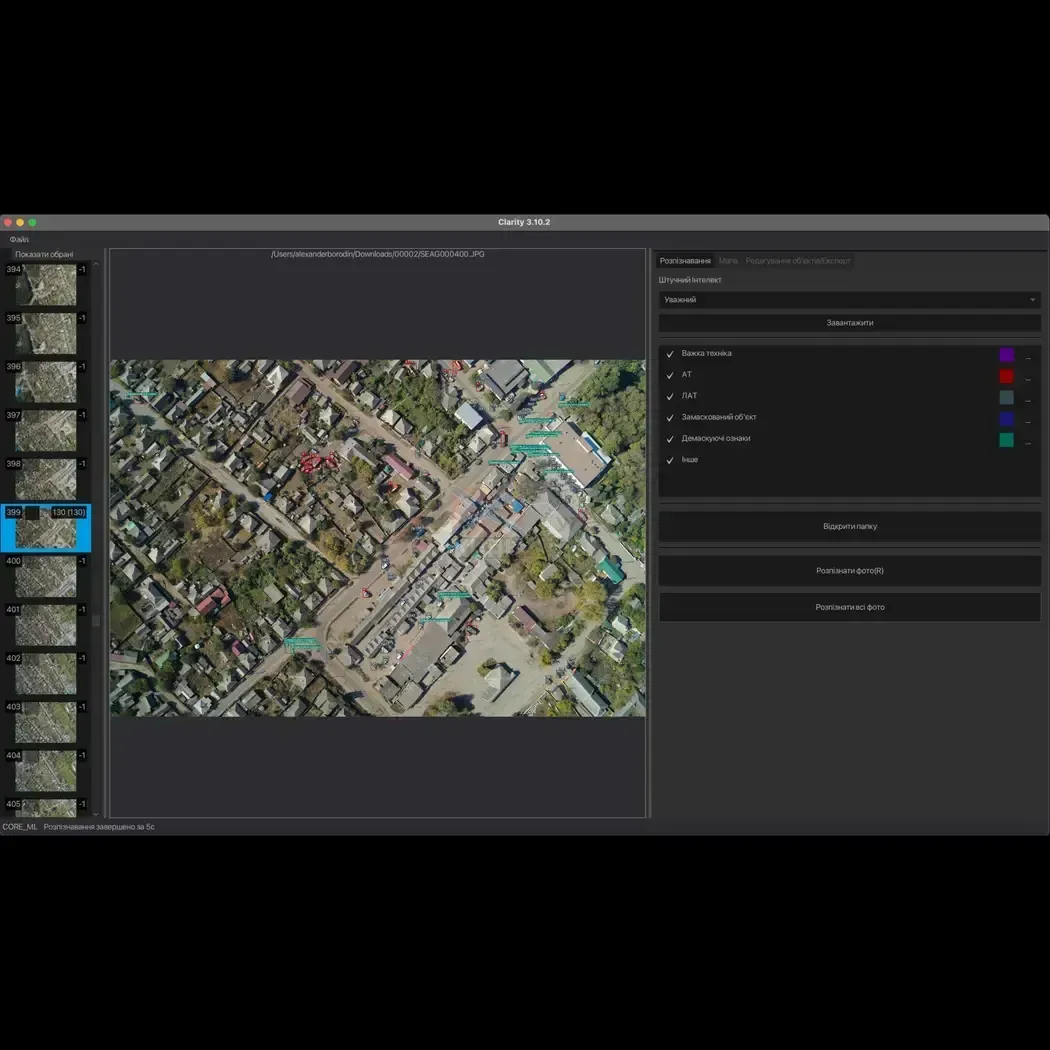Click the Розпізнати фото(R) button

coord(850,571)
